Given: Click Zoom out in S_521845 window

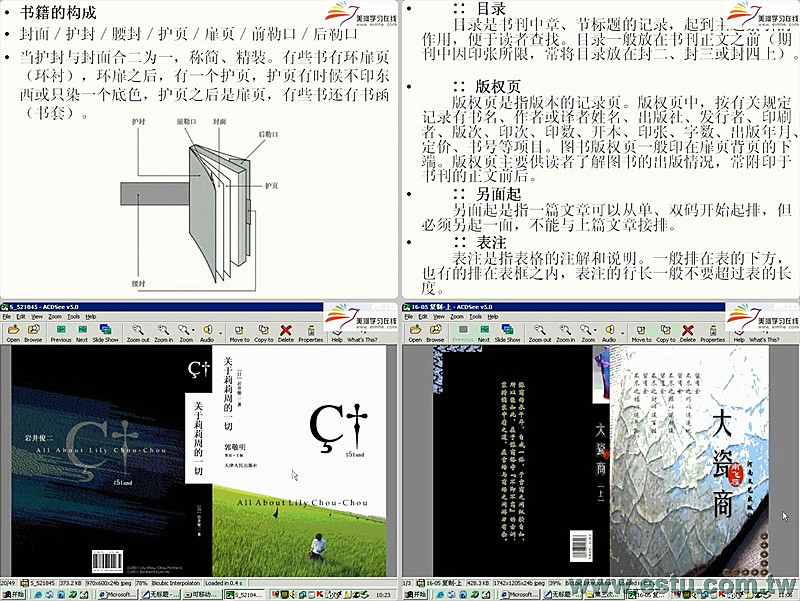Looking at the screenshot, I should 138,333.
